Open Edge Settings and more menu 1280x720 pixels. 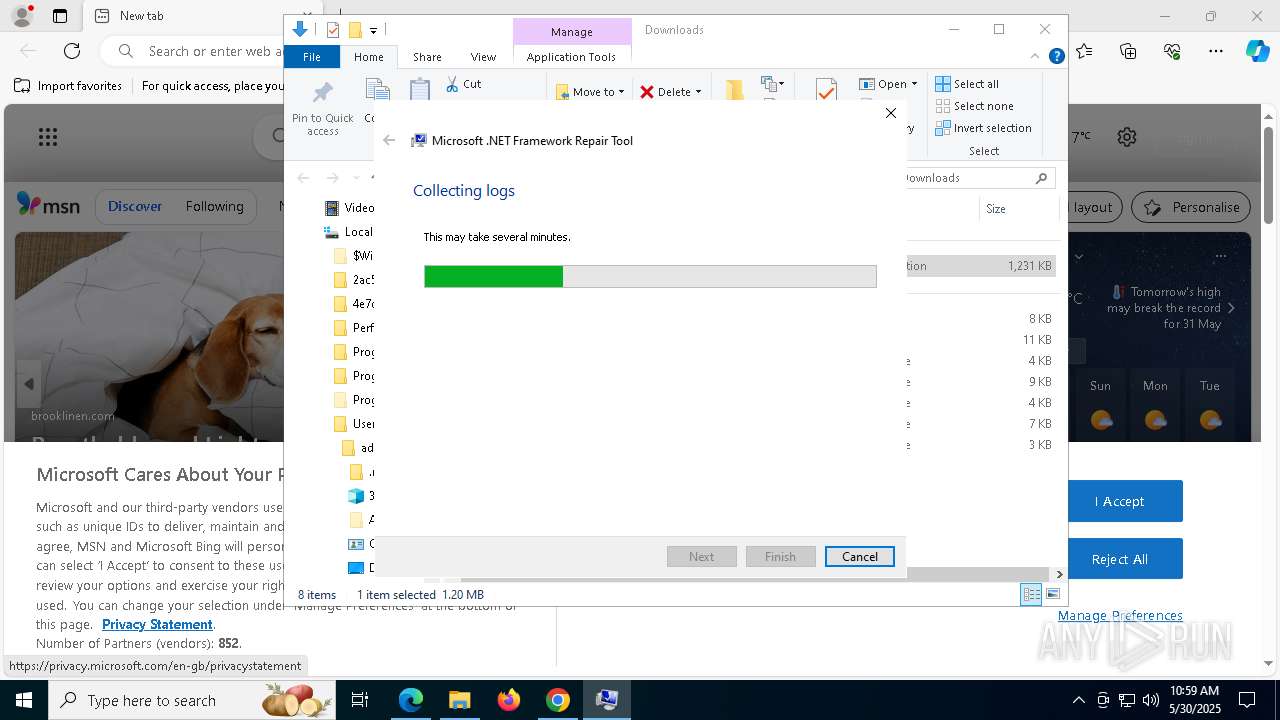(1215, 51)
